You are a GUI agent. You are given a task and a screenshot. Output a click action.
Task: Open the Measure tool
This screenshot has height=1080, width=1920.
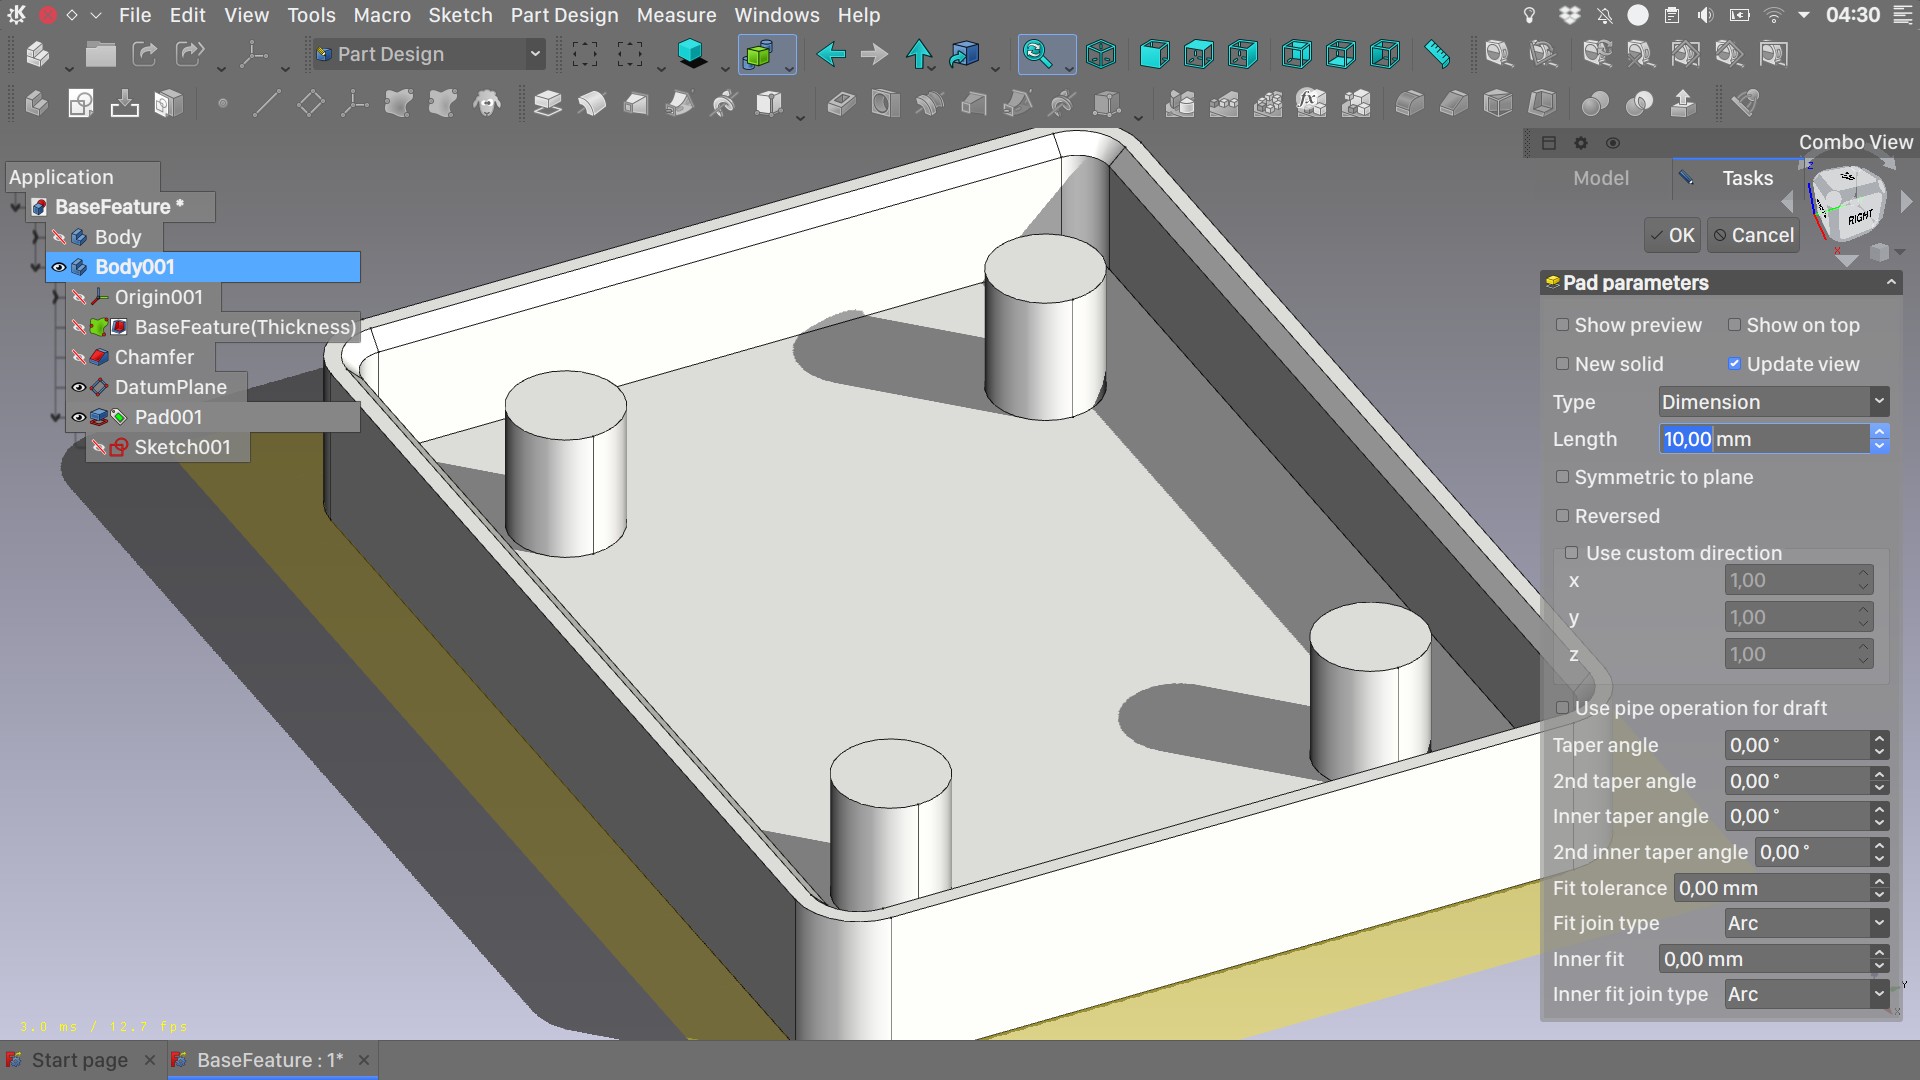[1437, 54]
